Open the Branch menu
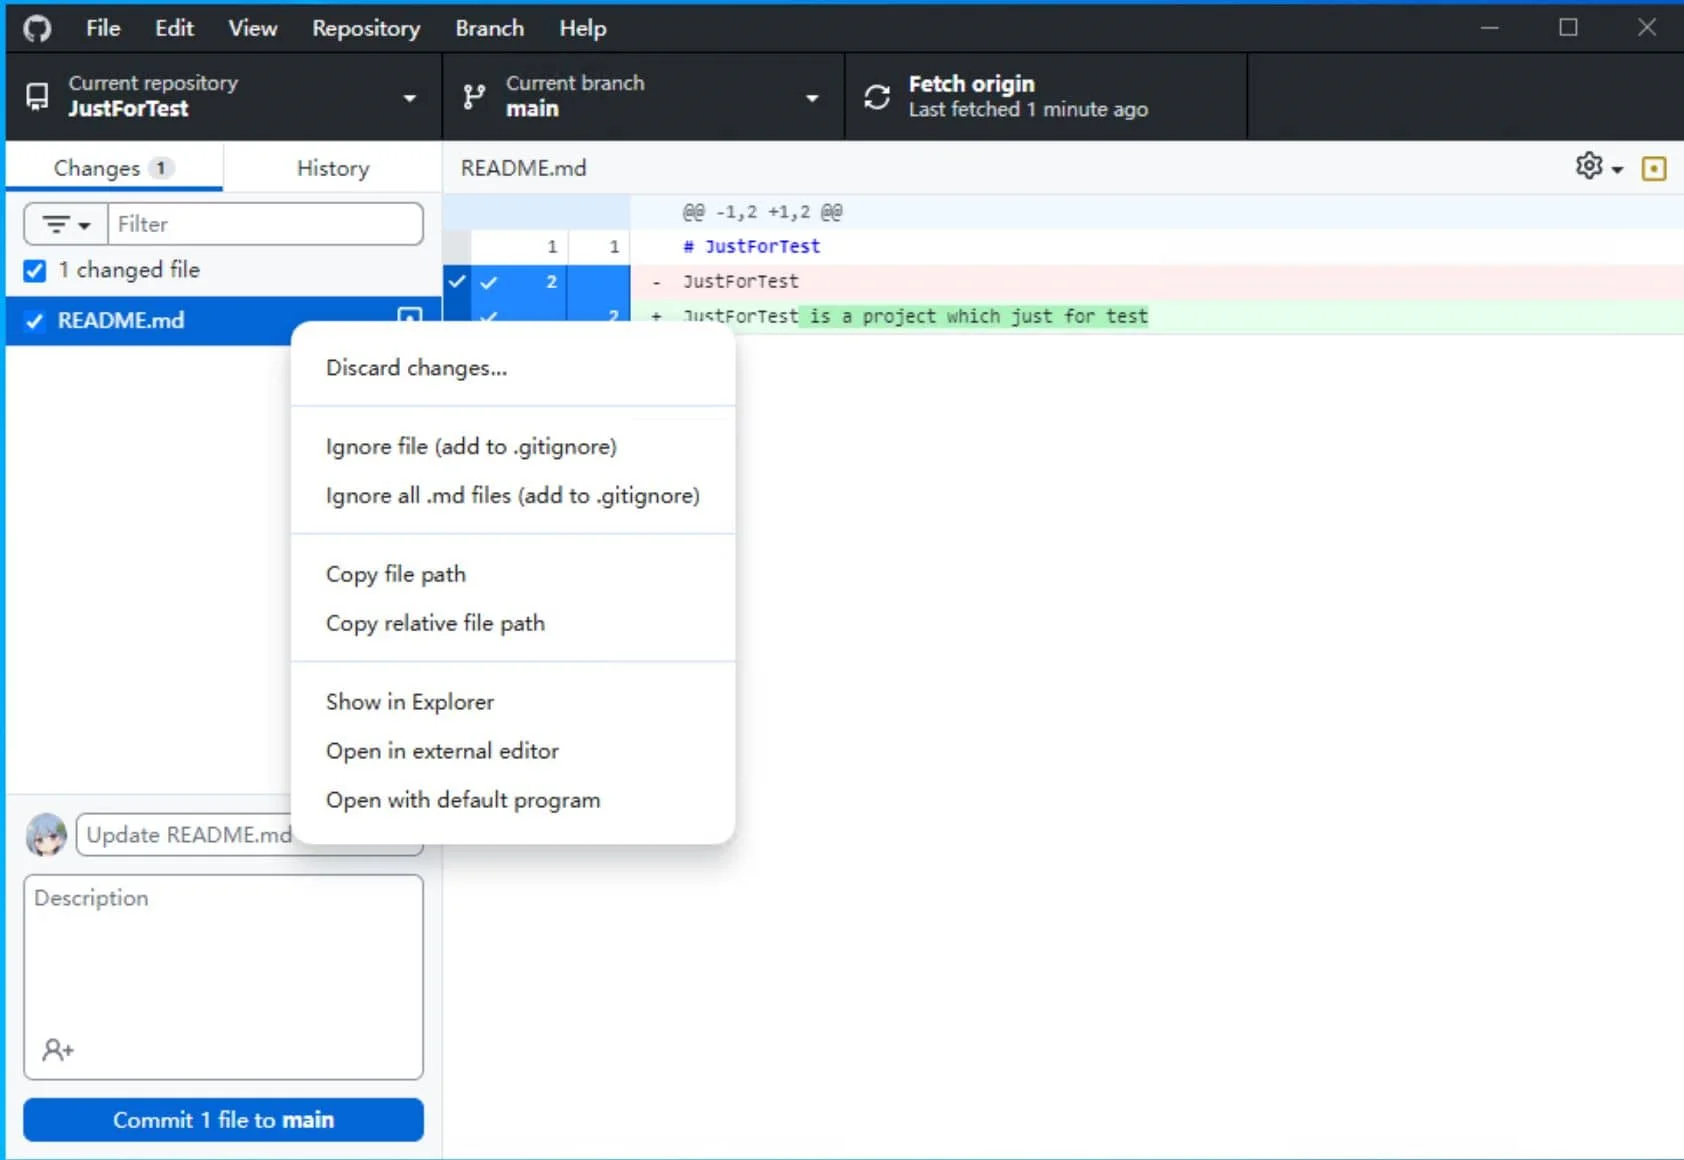1684x1160 pixels. [489, 28]
